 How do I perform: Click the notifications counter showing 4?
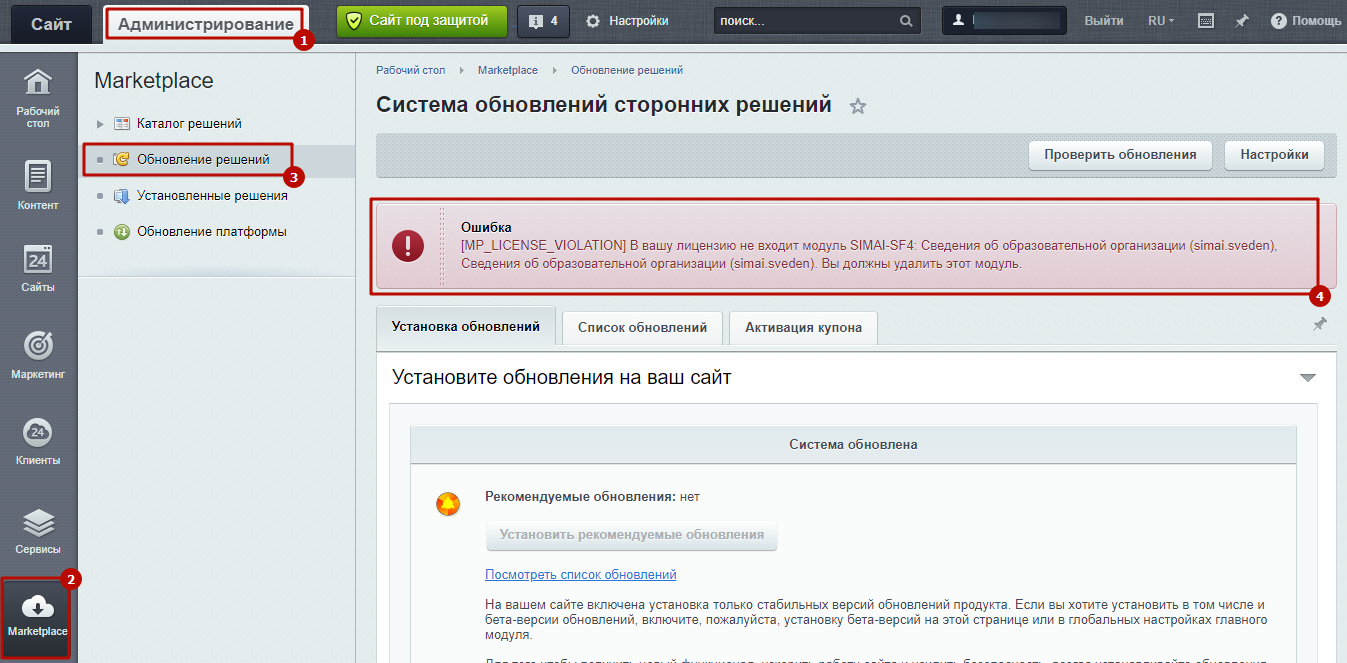[x=542, y=21]
